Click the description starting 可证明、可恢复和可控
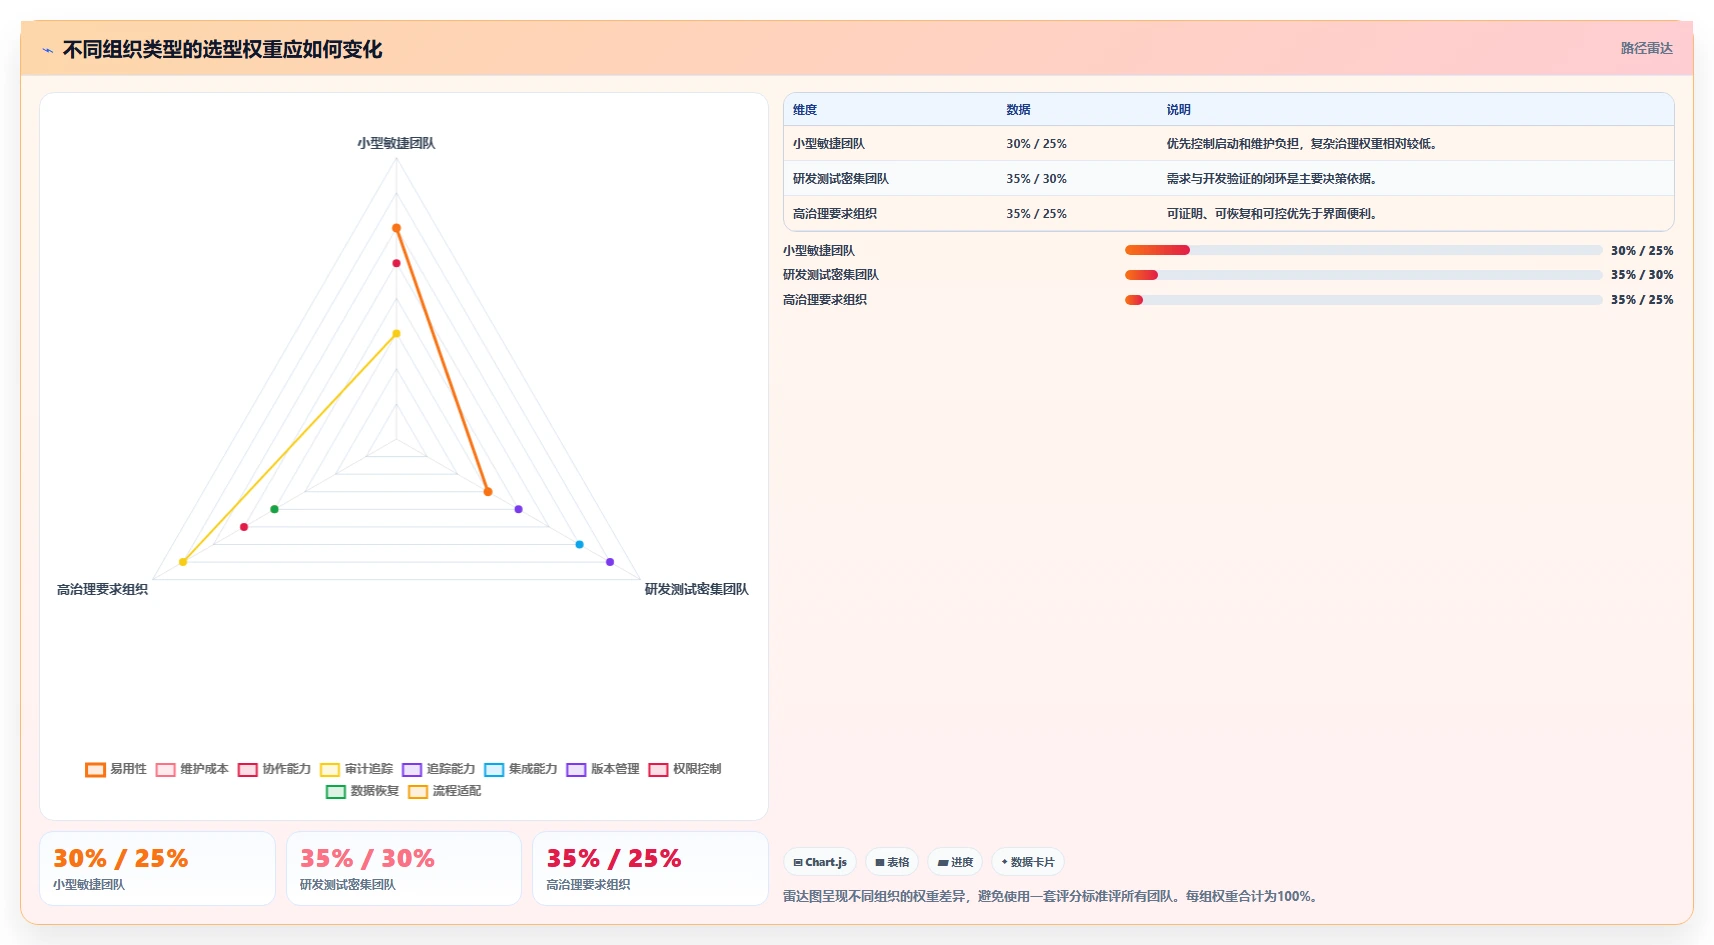The image size is (1714, 945). coord(1273,214)
